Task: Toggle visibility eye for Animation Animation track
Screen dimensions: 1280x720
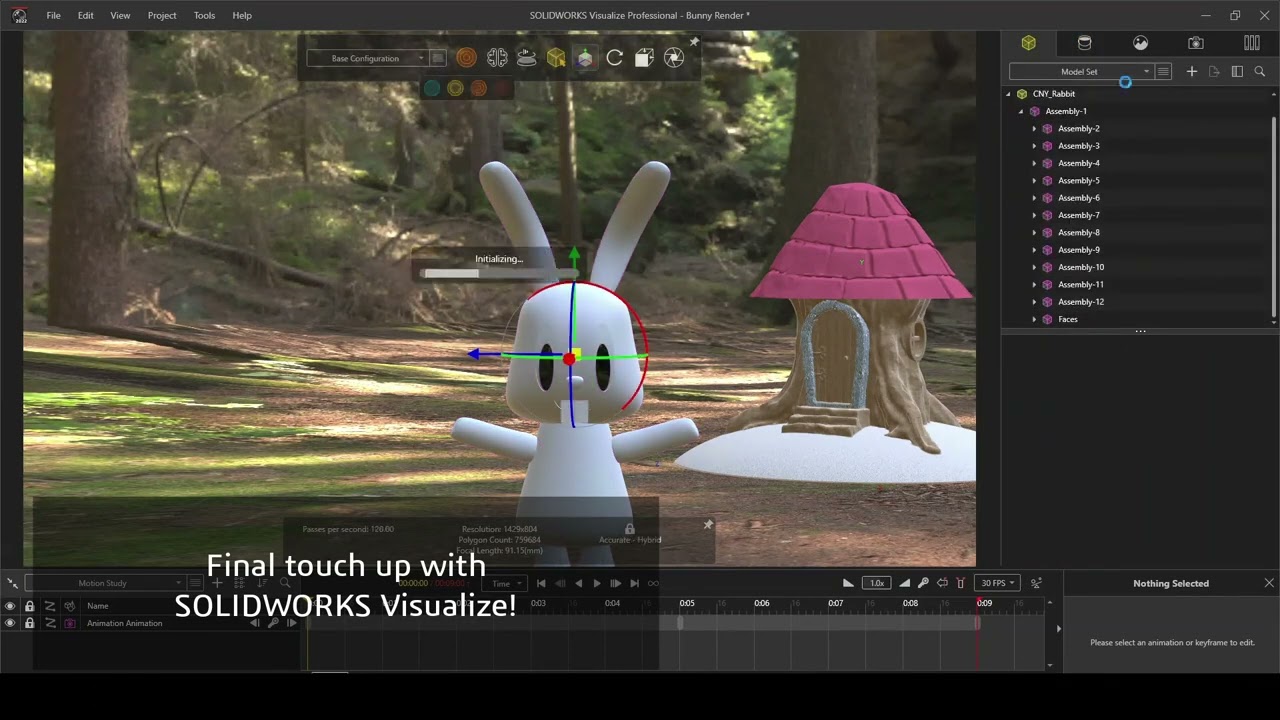Action: [10, 623]
